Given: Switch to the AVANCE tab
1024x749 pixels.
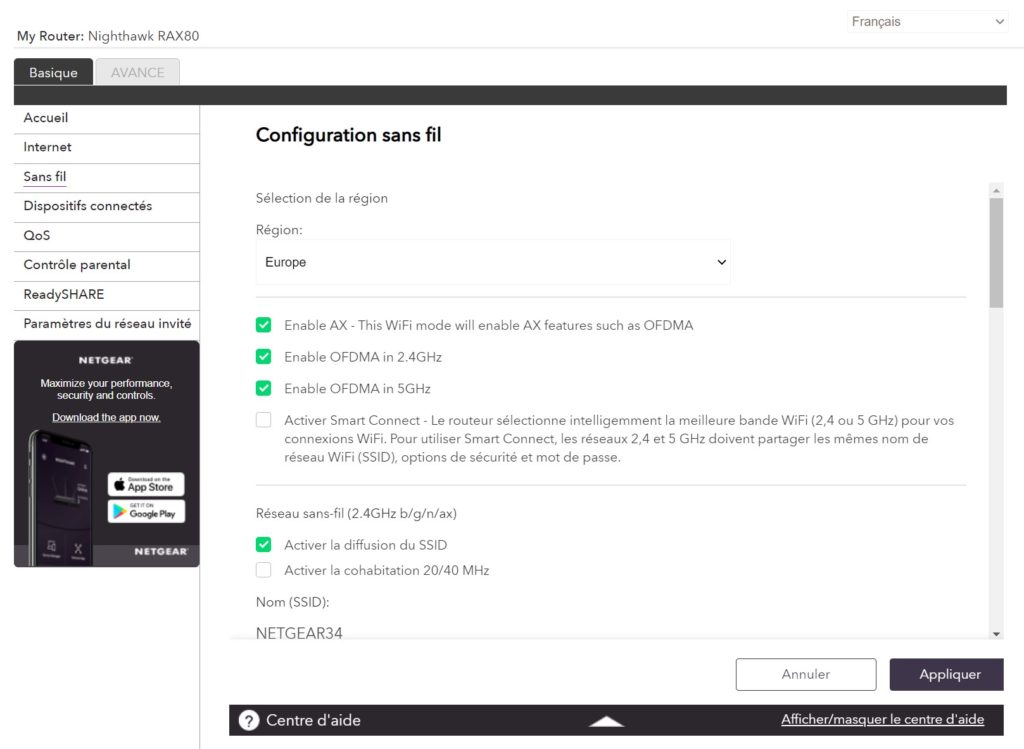Looking at the screenshot, I should click(x=138, y=72).
